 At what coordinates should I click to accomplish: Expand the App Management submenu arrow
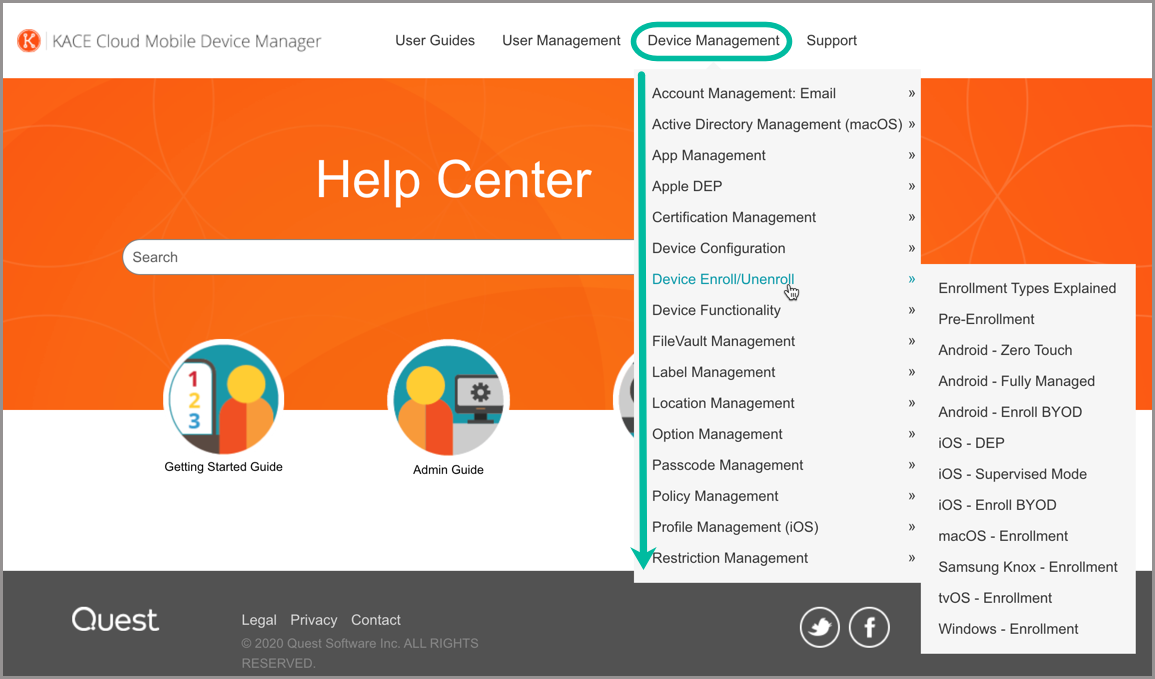[911, 156]
